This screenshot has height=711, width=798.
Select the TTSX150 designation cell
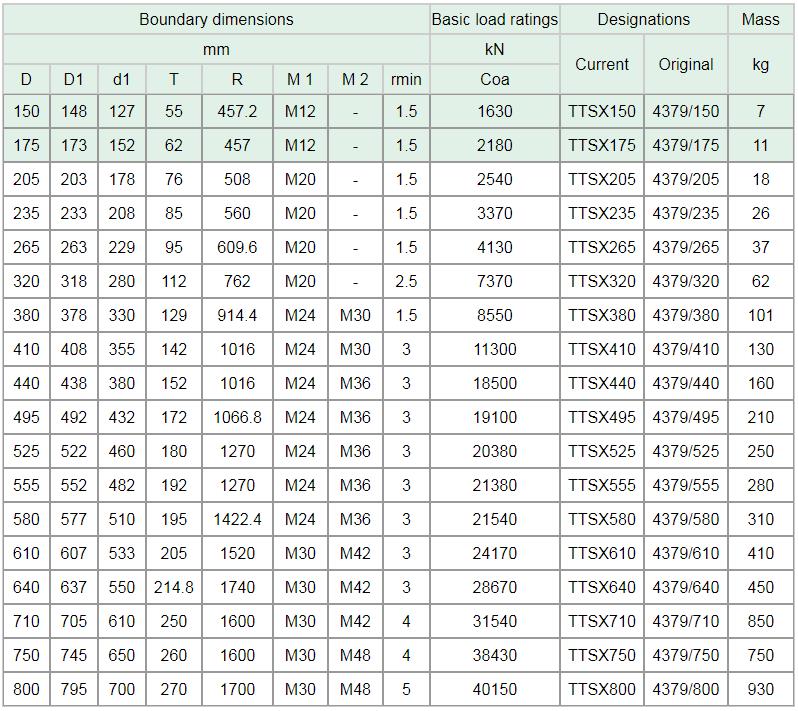point(602,112)
